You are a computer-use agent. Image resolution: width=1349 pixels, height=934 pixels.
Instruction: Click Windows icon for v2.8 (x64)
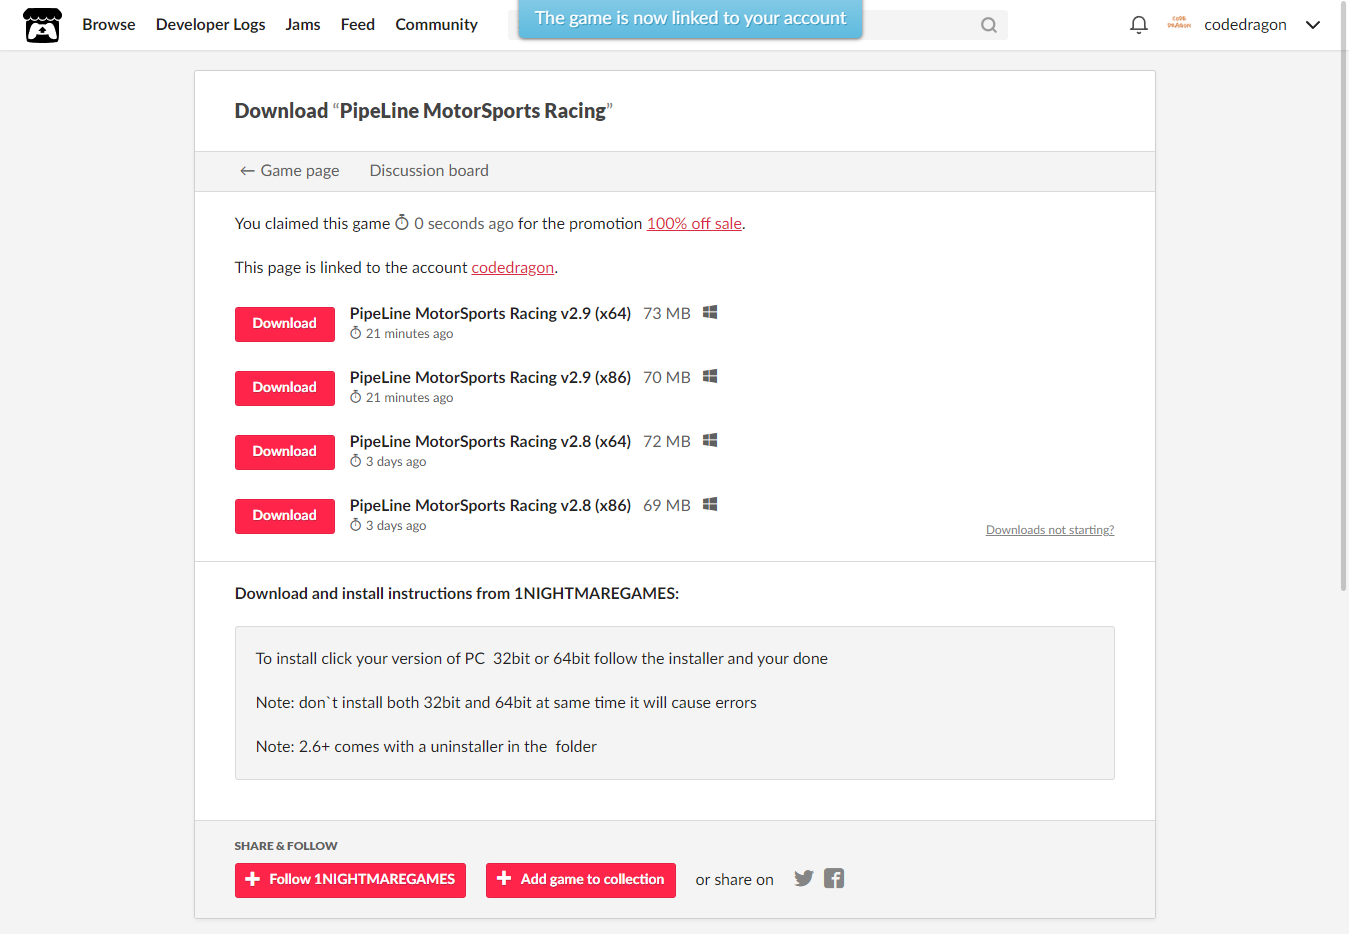710,440
